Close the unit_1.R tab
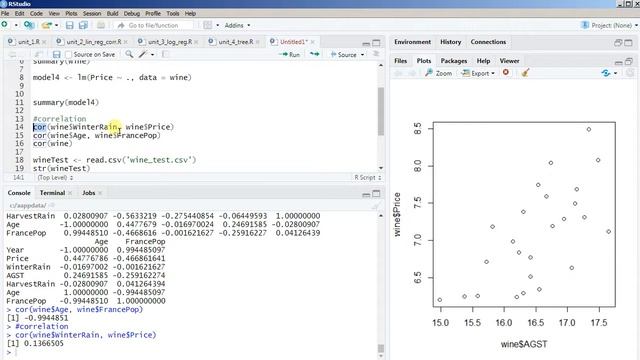The image size is (640, 360). (44, 42)
